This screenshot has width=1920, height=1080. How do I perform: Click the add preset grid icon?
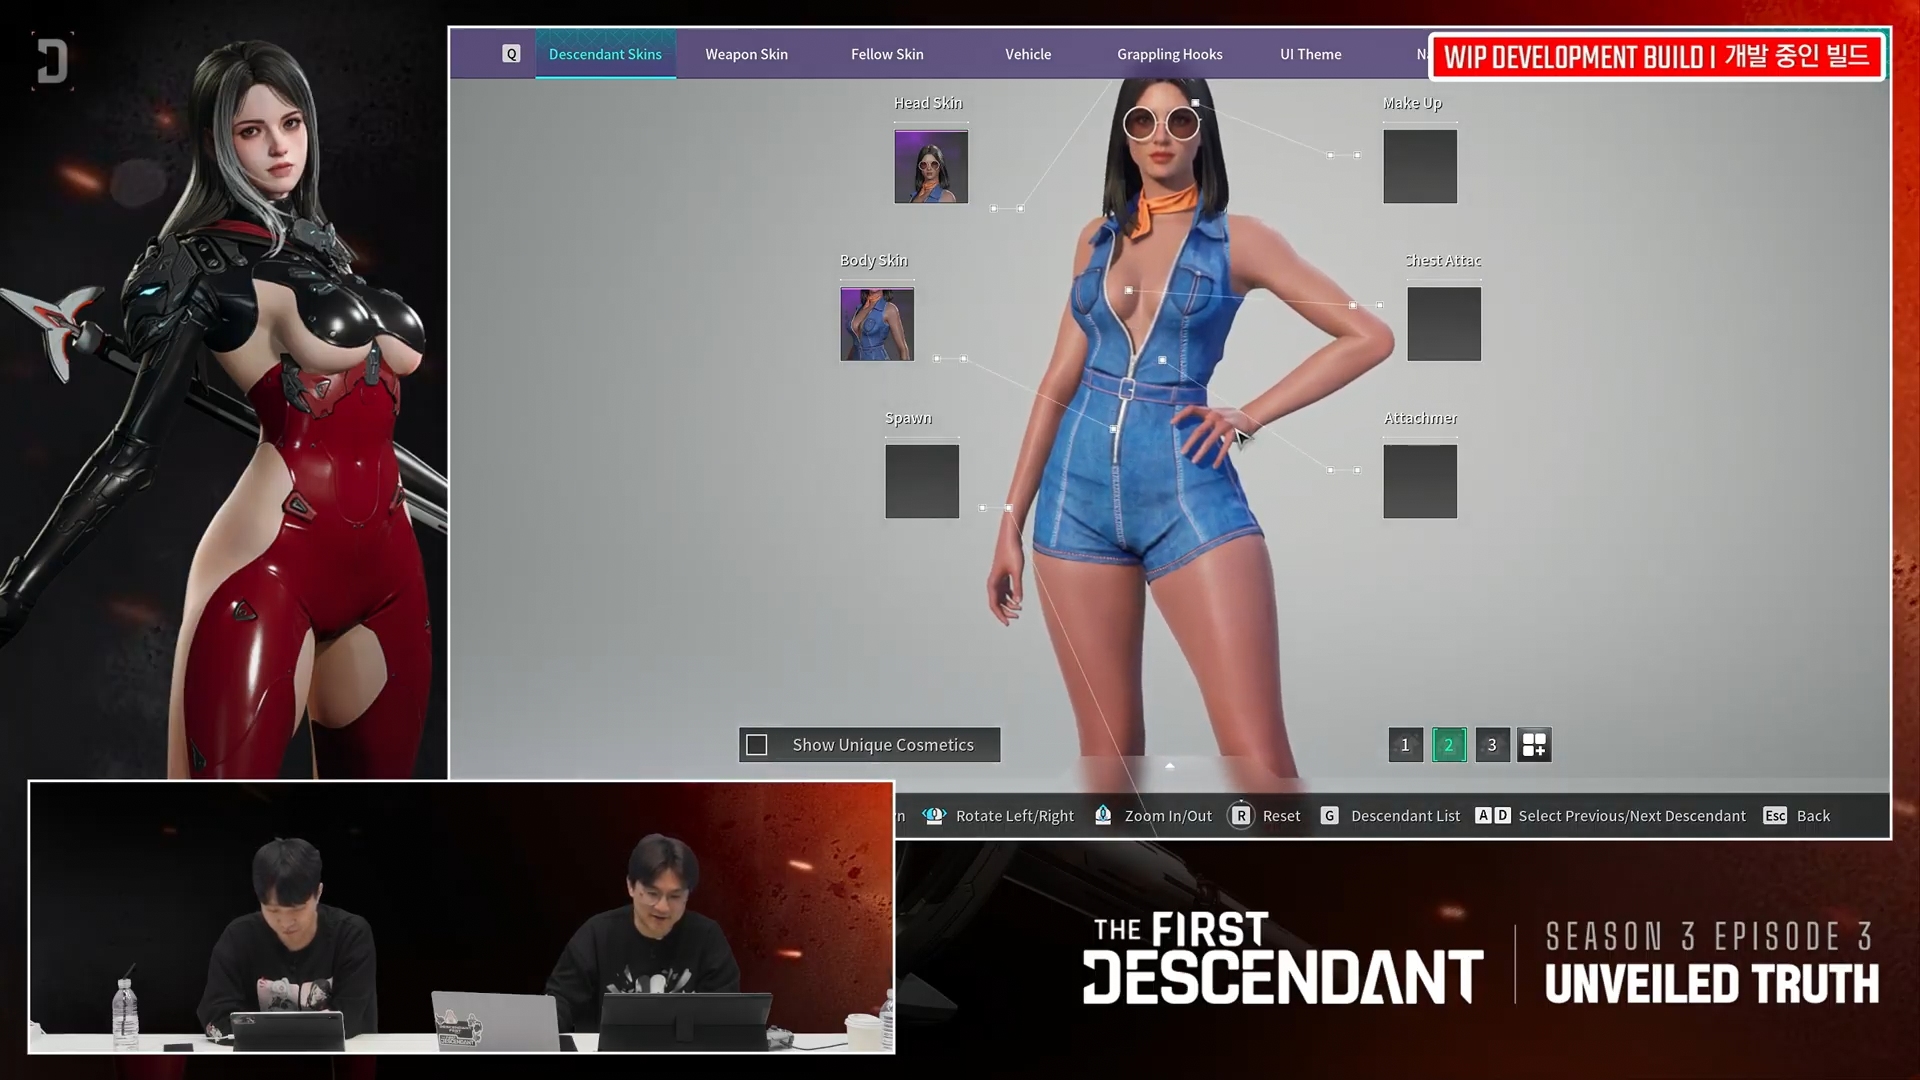pos(1534,745)
